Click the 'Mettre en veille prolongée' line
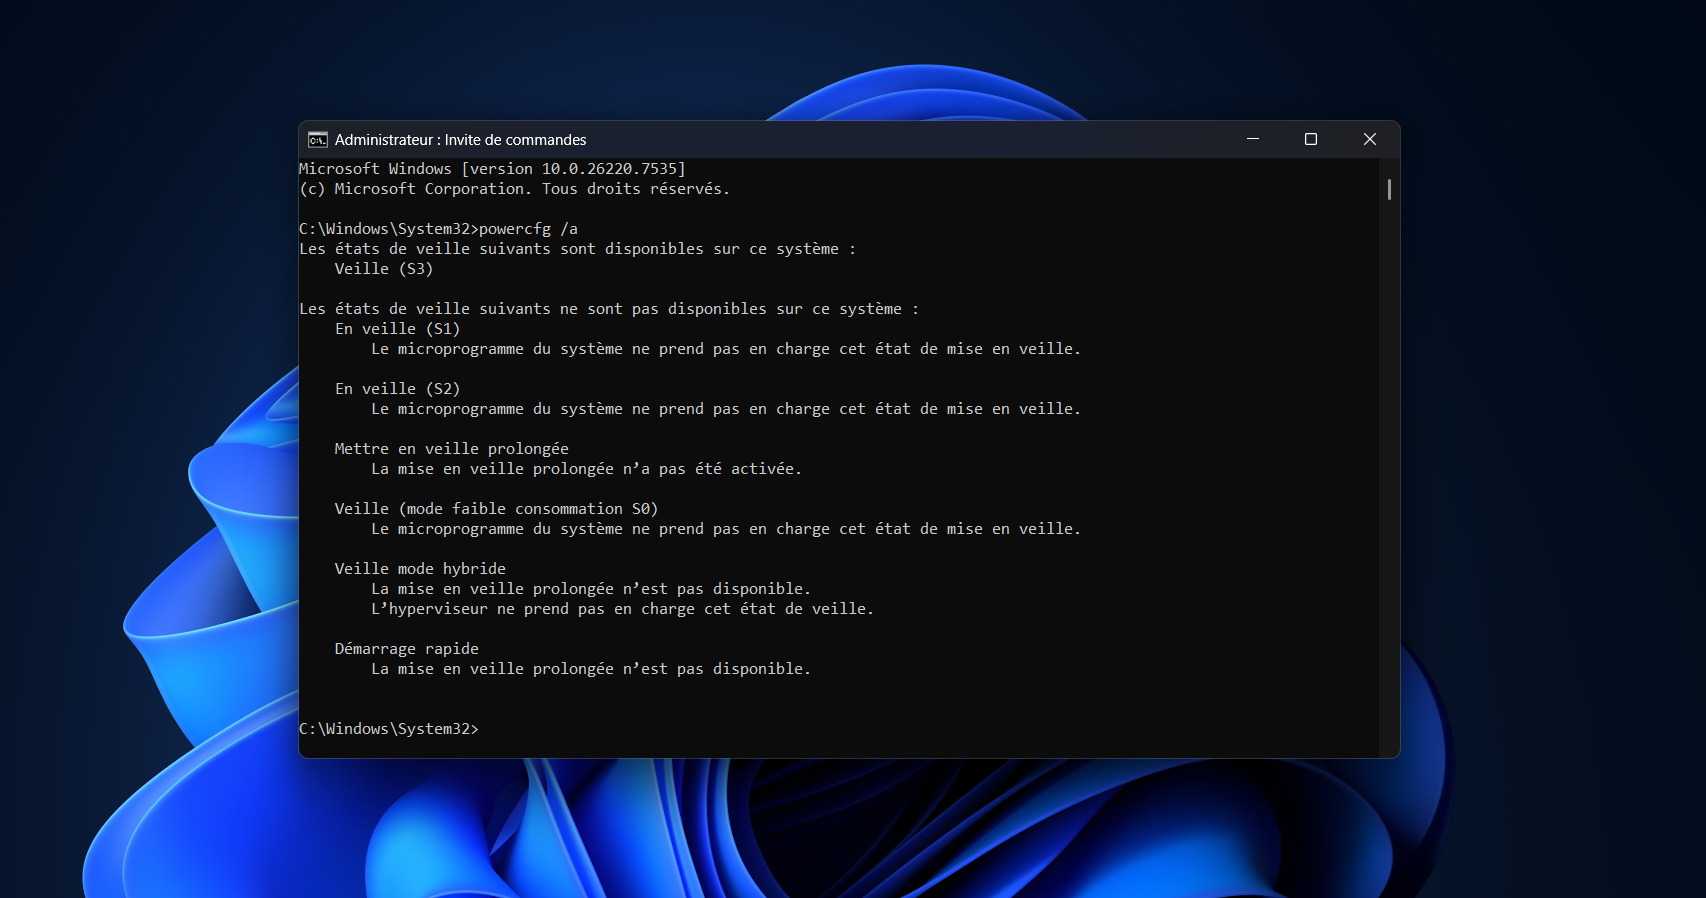 [452, 449]
